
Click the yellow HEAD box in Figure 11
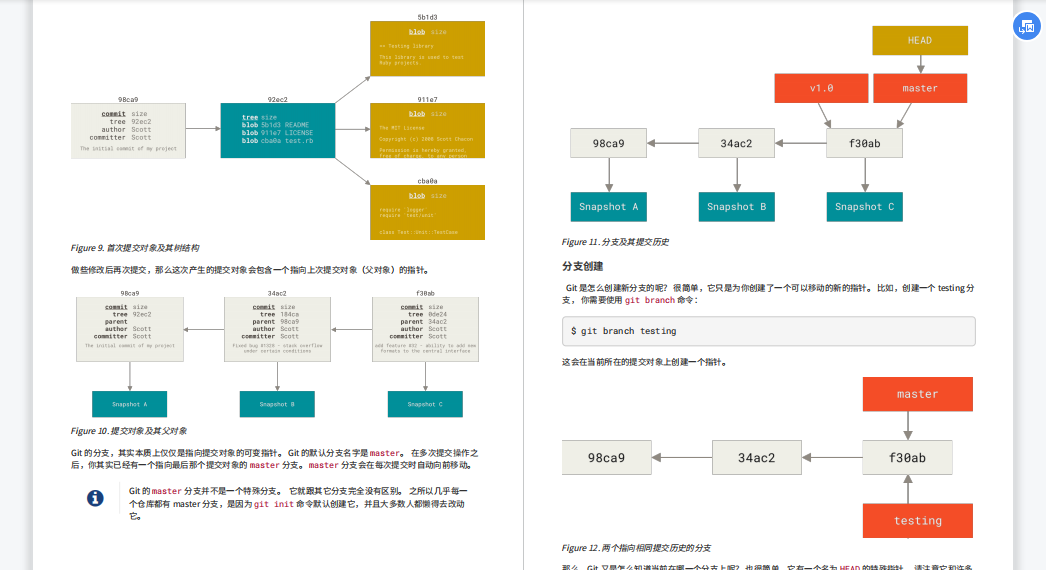[x=920, y=41]
